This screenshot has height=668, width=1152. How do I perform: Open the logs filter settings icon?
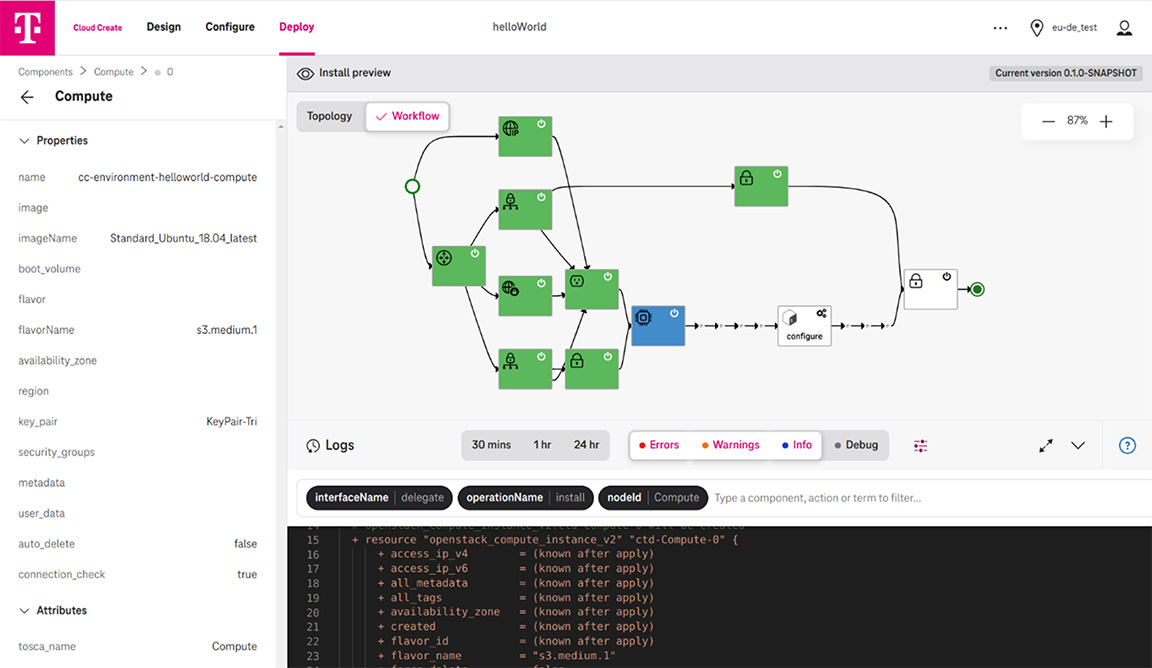(x=920, y=446)
